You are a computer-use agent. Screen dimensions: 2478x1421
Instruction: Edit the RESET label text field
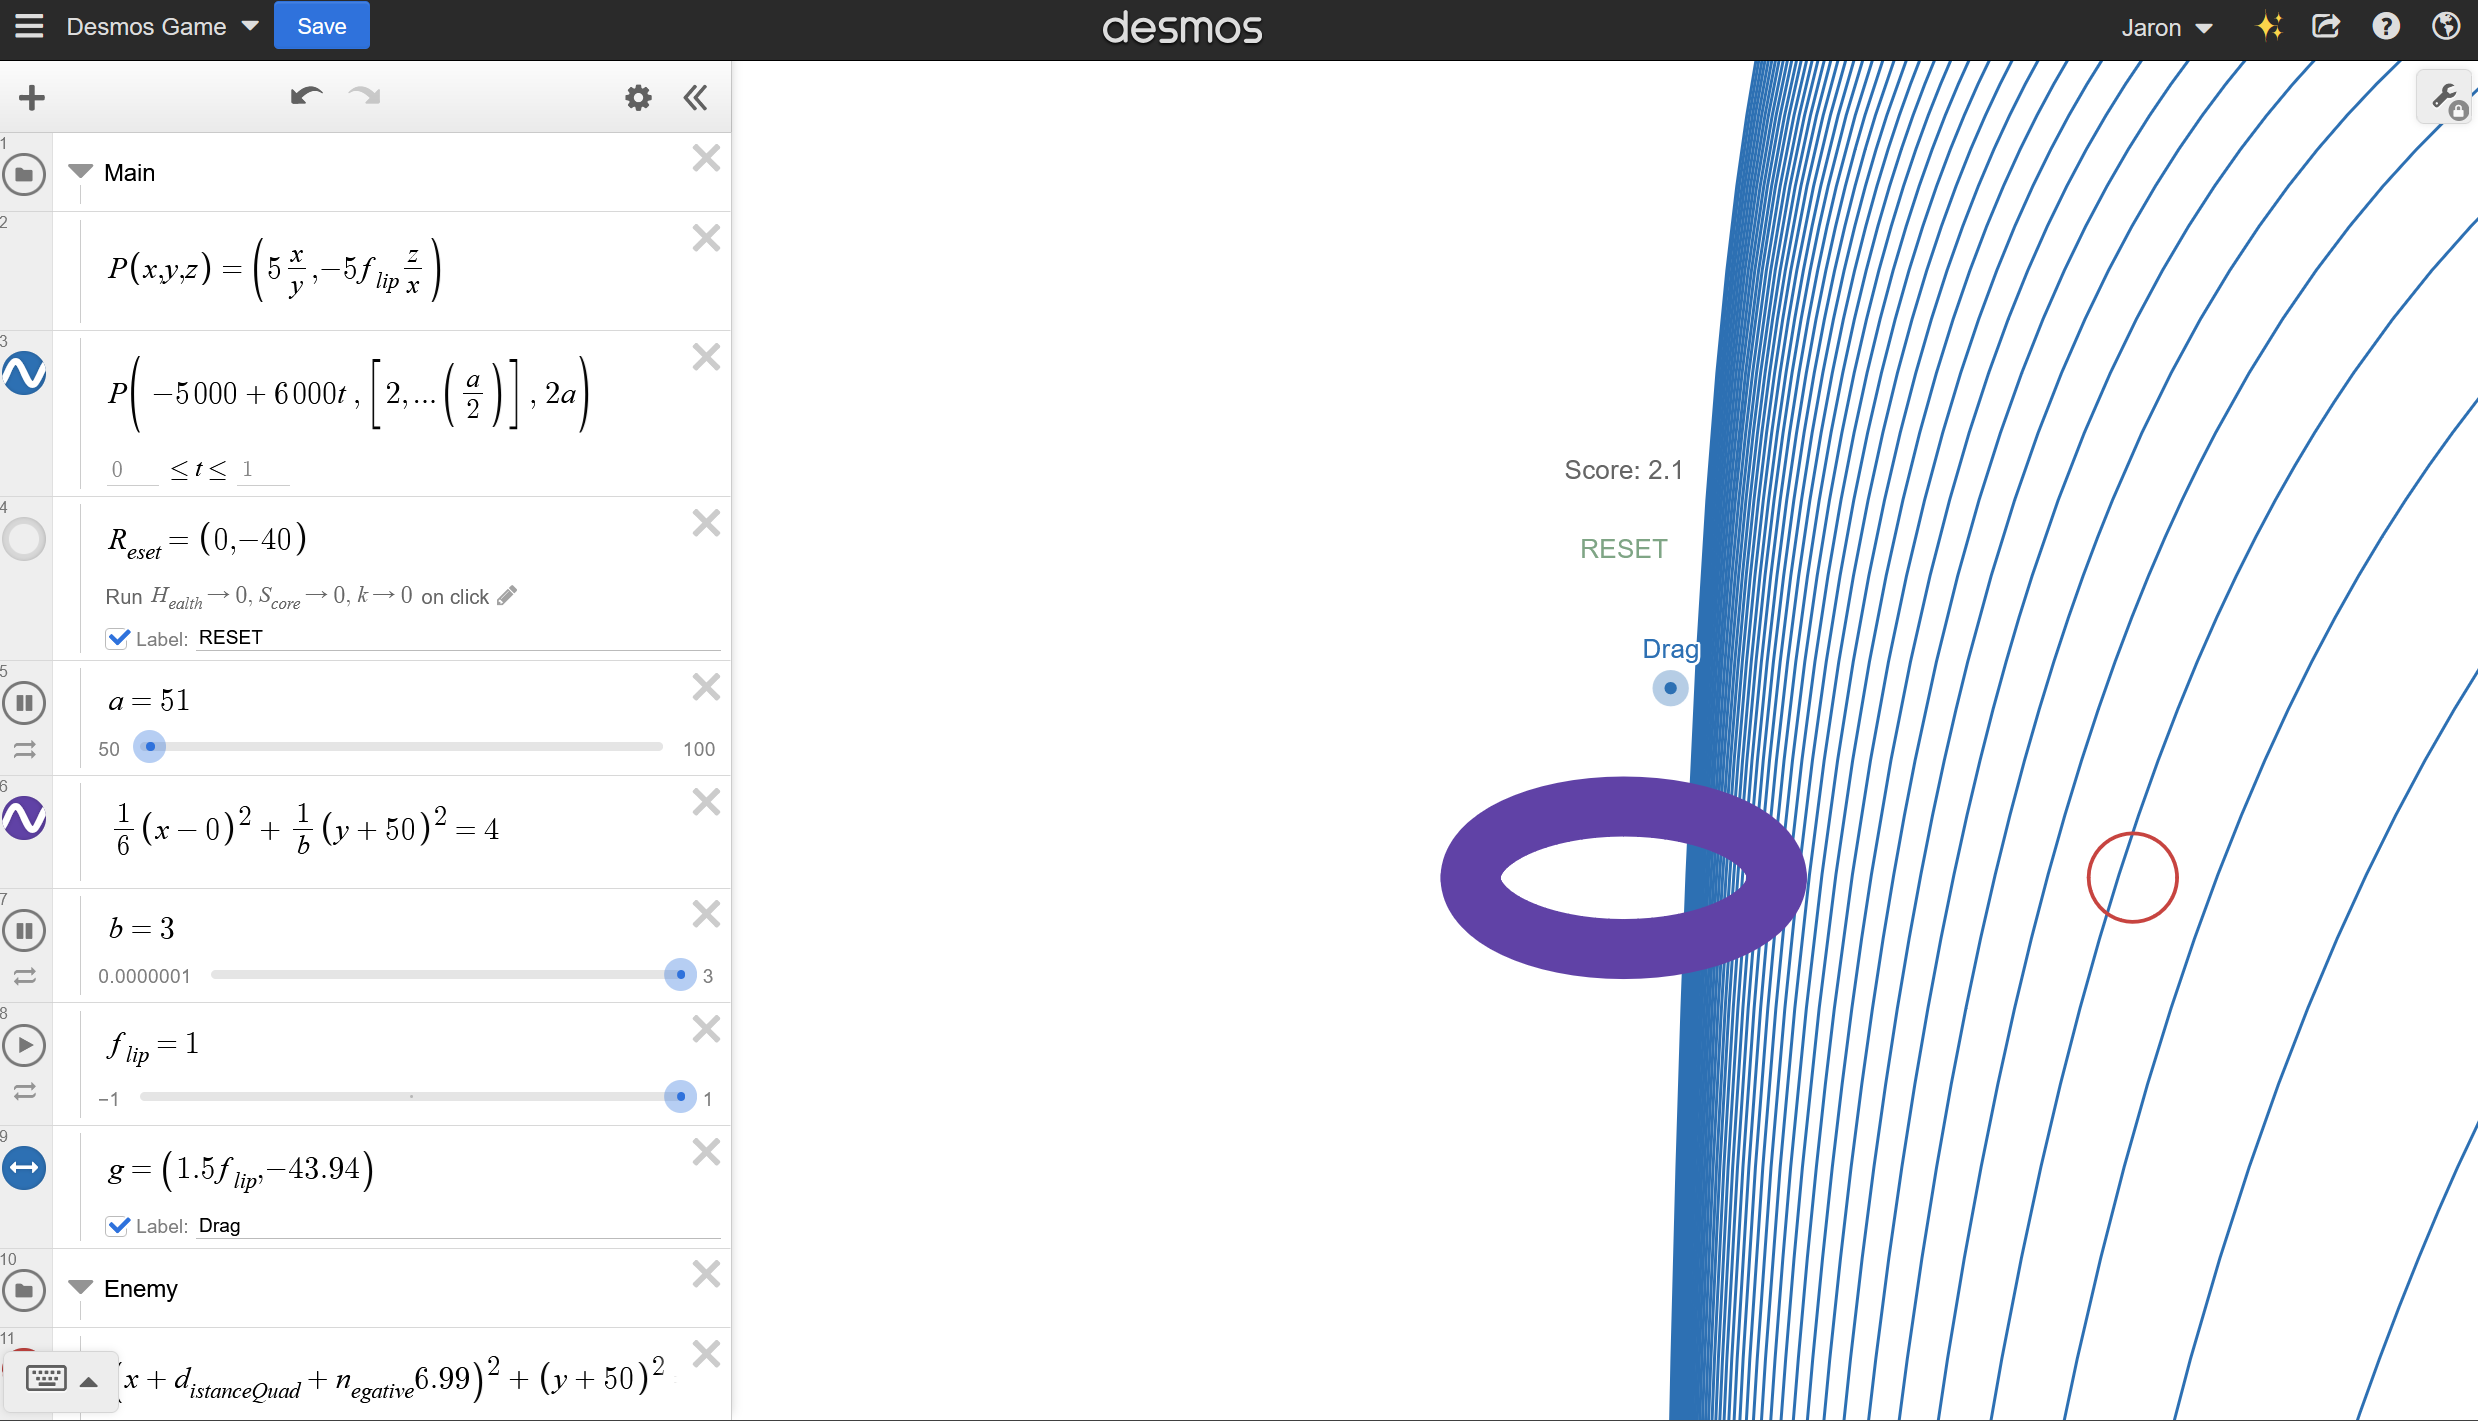[458, 638]
